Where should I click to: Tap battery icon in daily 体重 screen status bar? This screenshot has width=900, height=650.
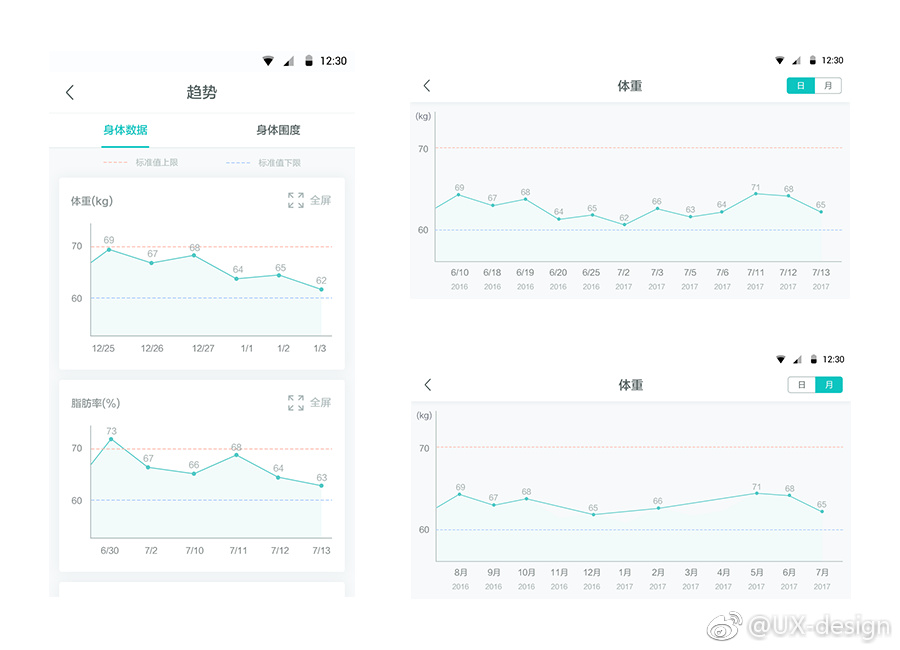[x=813, y=60]
